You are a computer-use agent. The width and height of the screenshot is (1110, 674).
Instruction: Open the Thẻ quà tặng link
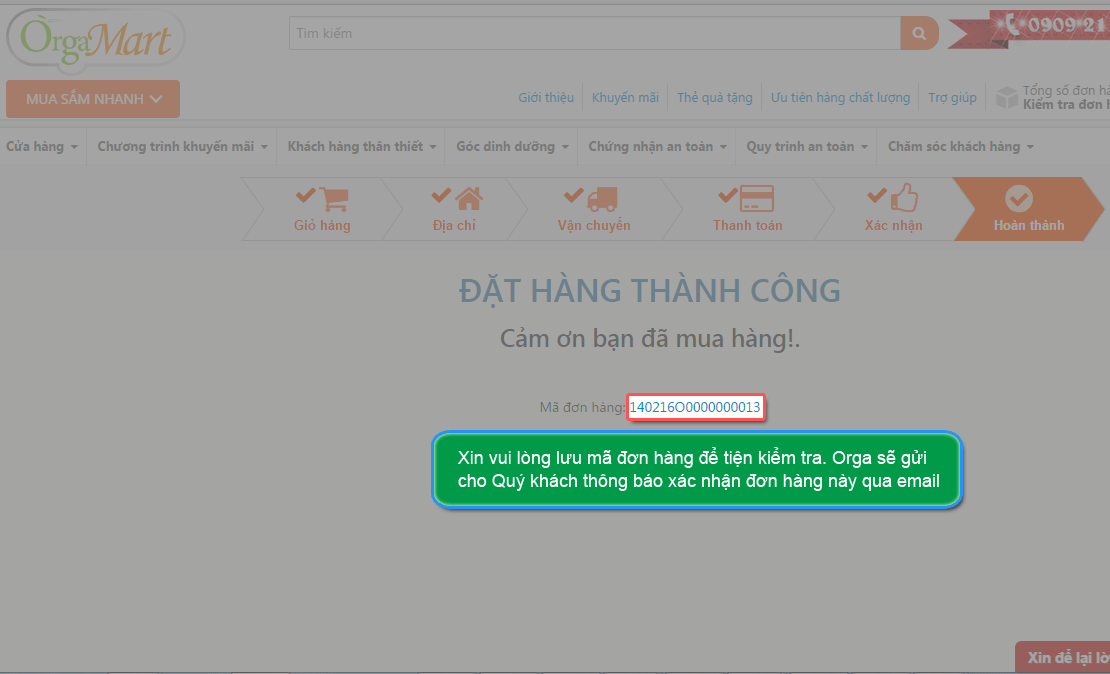click(x=714, y=98)
